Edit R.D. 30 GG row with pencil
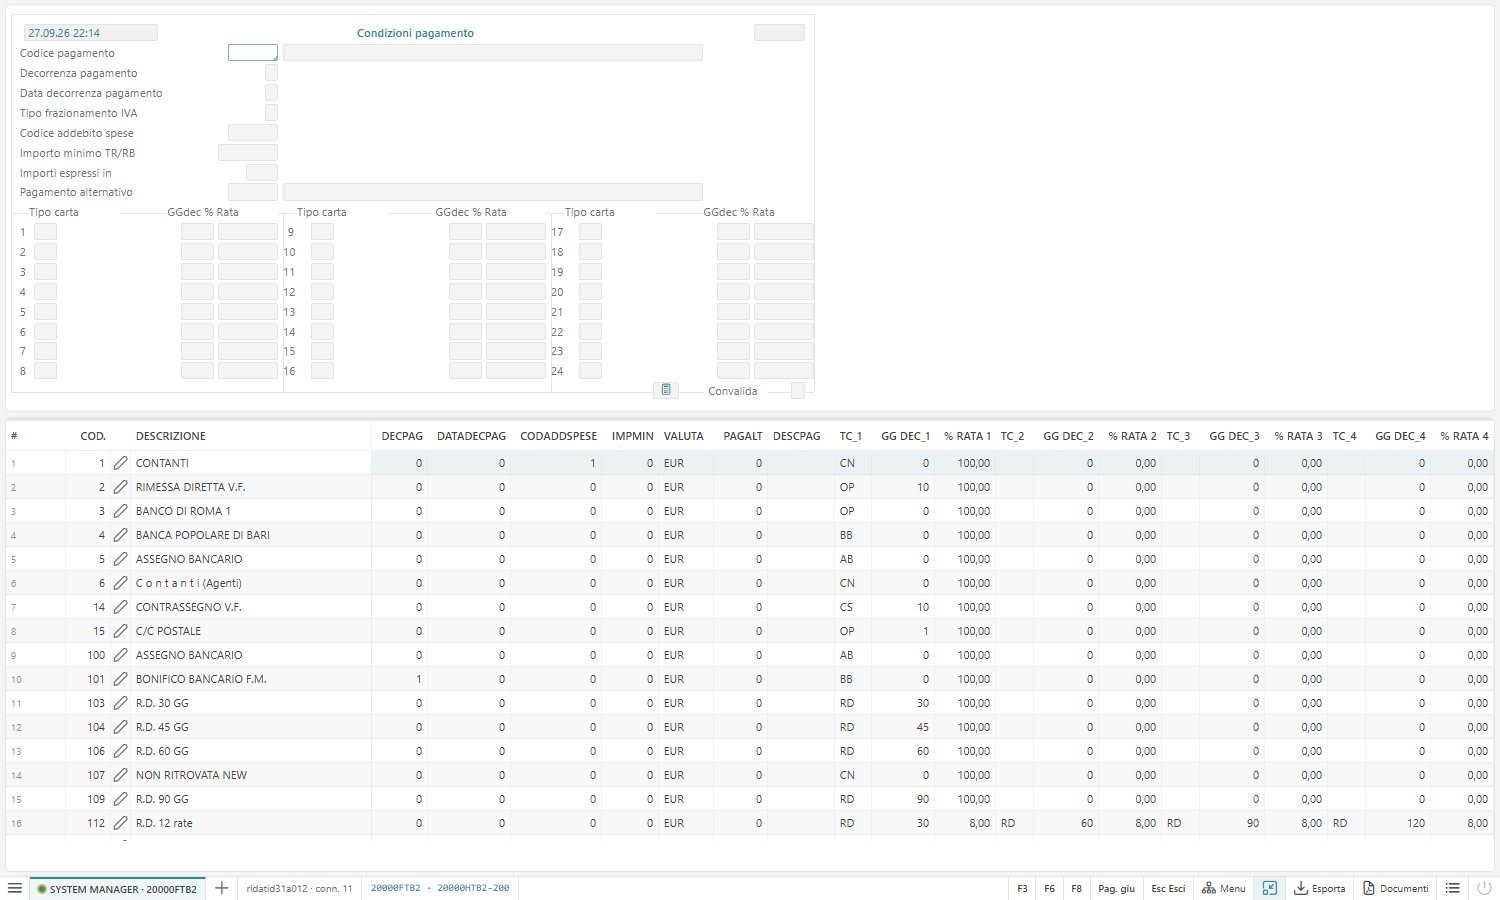 pos(121,703)
